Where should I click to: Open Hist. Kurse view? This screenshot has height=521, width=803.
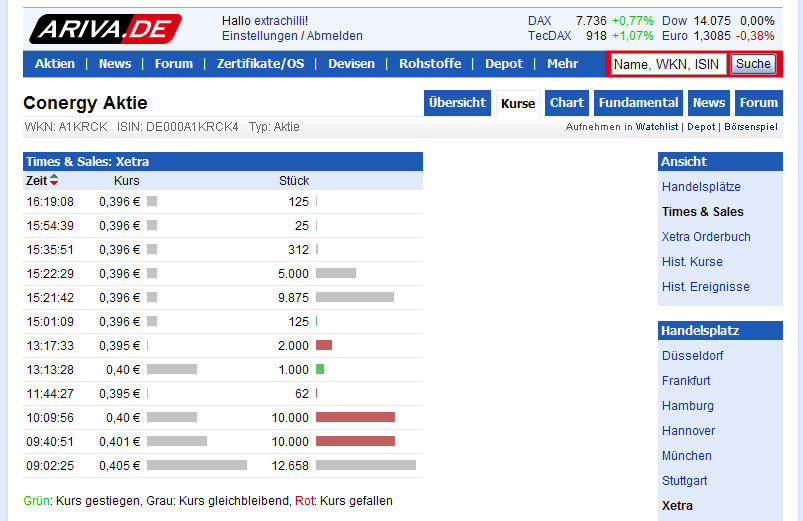tap(692, 262)
